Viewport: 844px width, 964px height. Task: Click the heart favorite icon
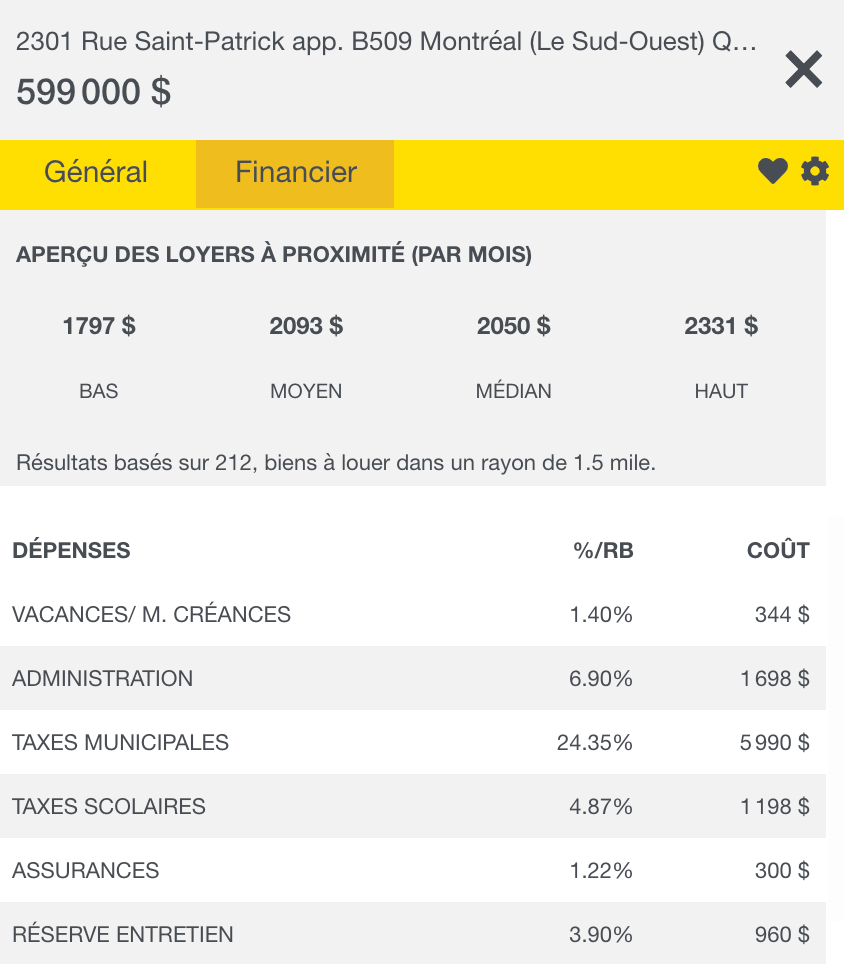click(772, 172)
